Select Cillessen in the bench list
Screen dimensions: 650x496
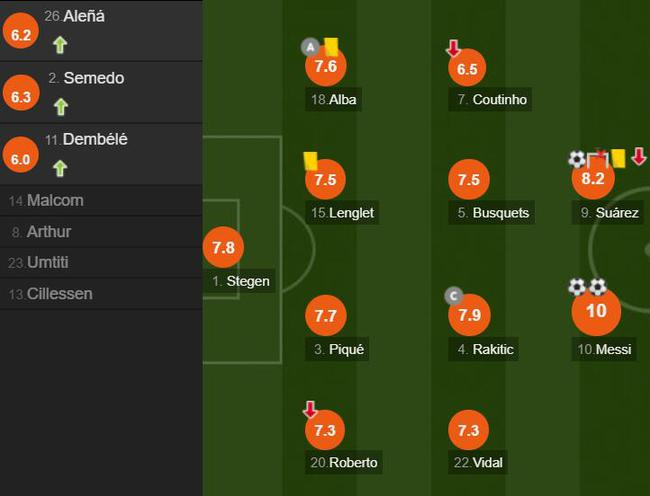[101, 294]
